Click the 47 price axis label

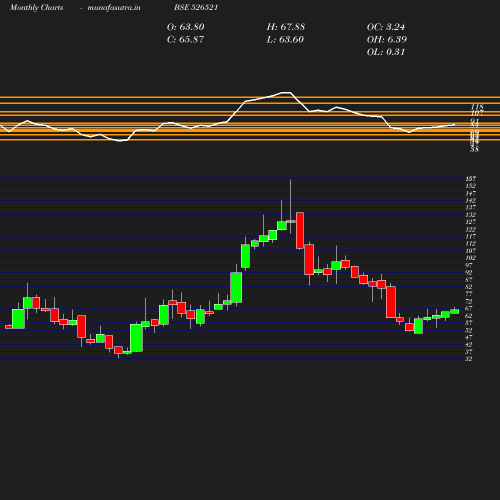point(469,337)
